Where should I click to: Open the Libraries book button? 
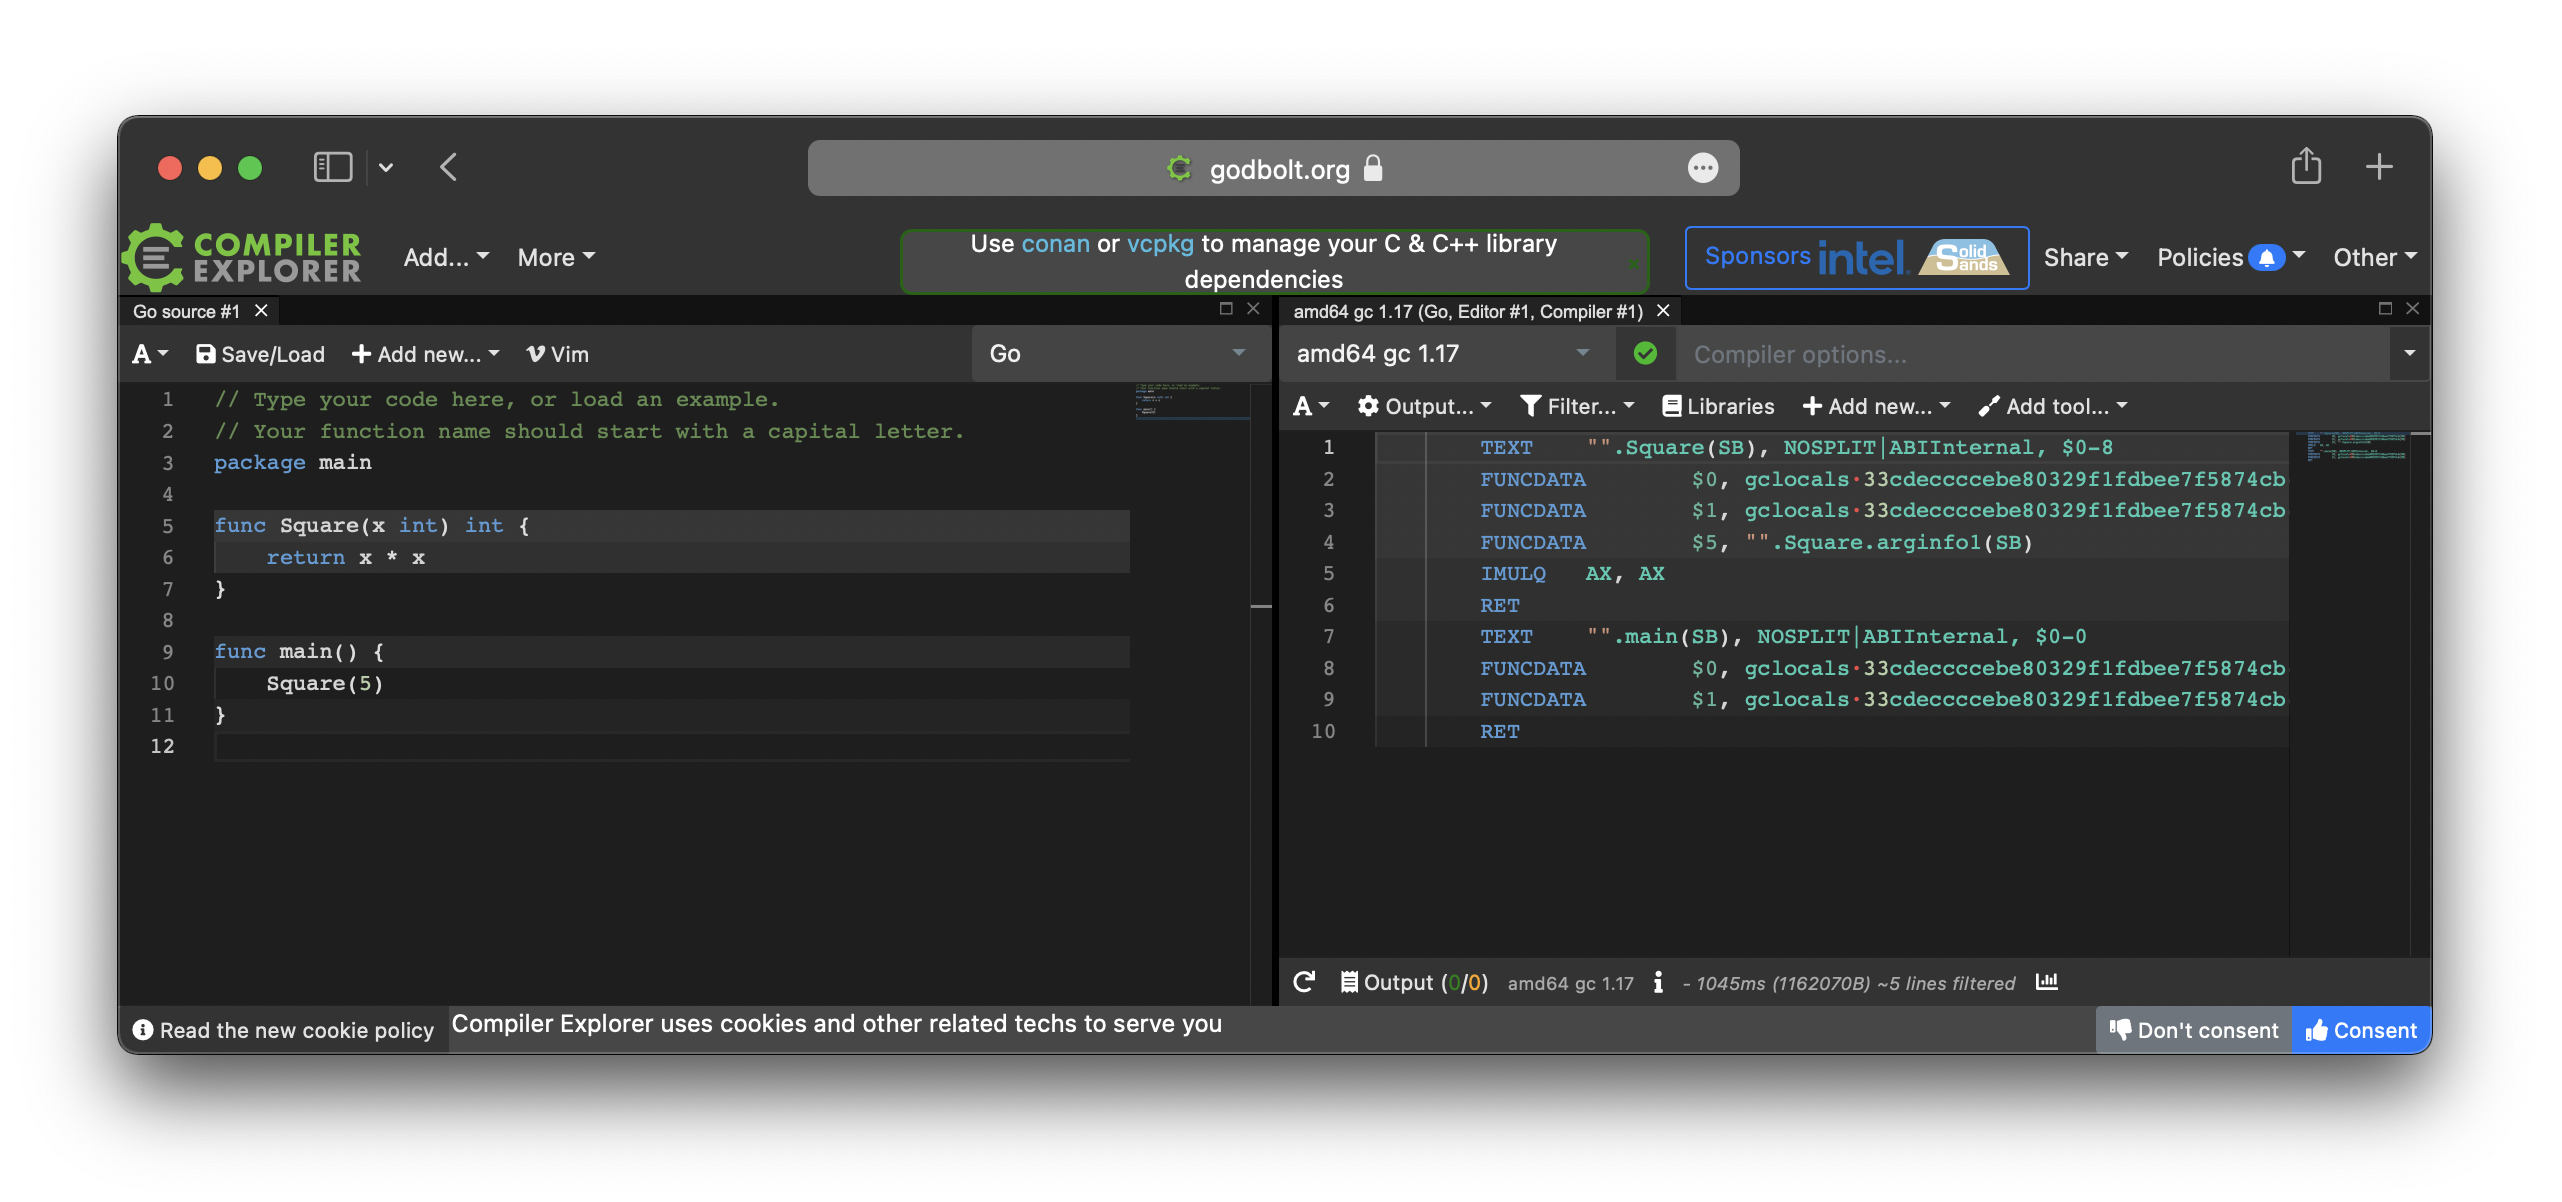1718,406
